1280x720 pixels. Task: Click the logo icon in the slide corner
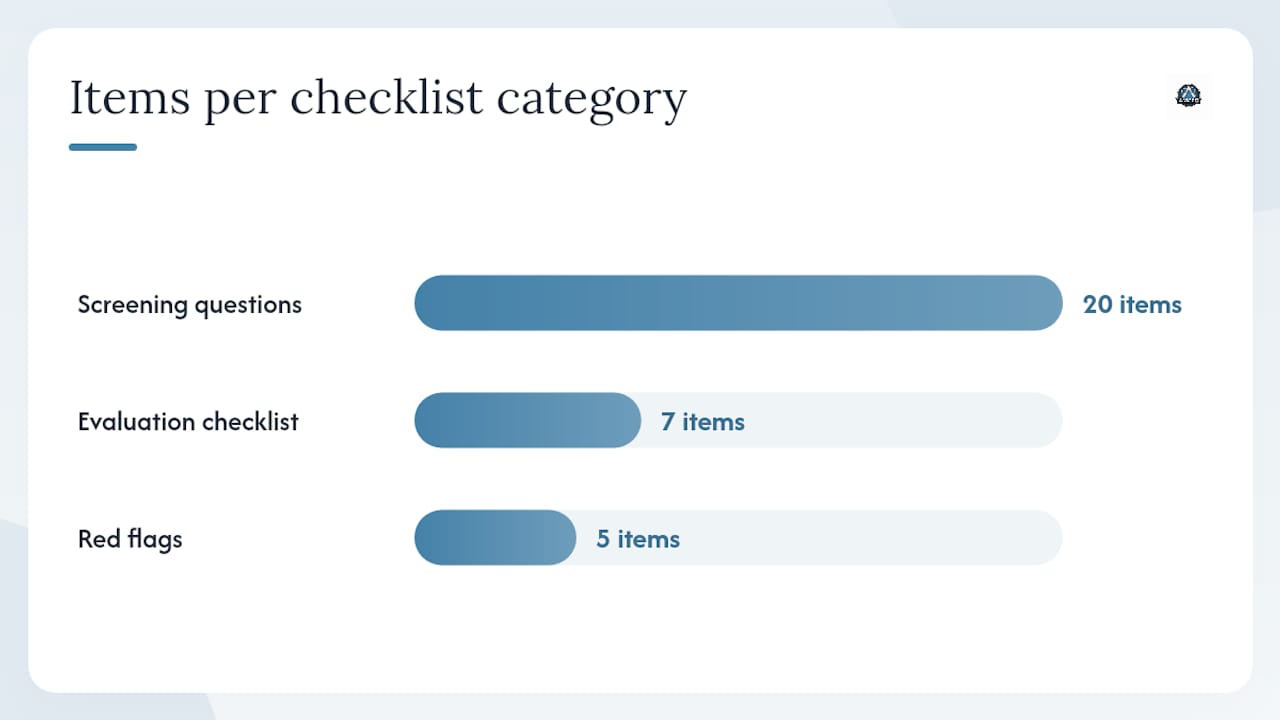(1189, 96)
